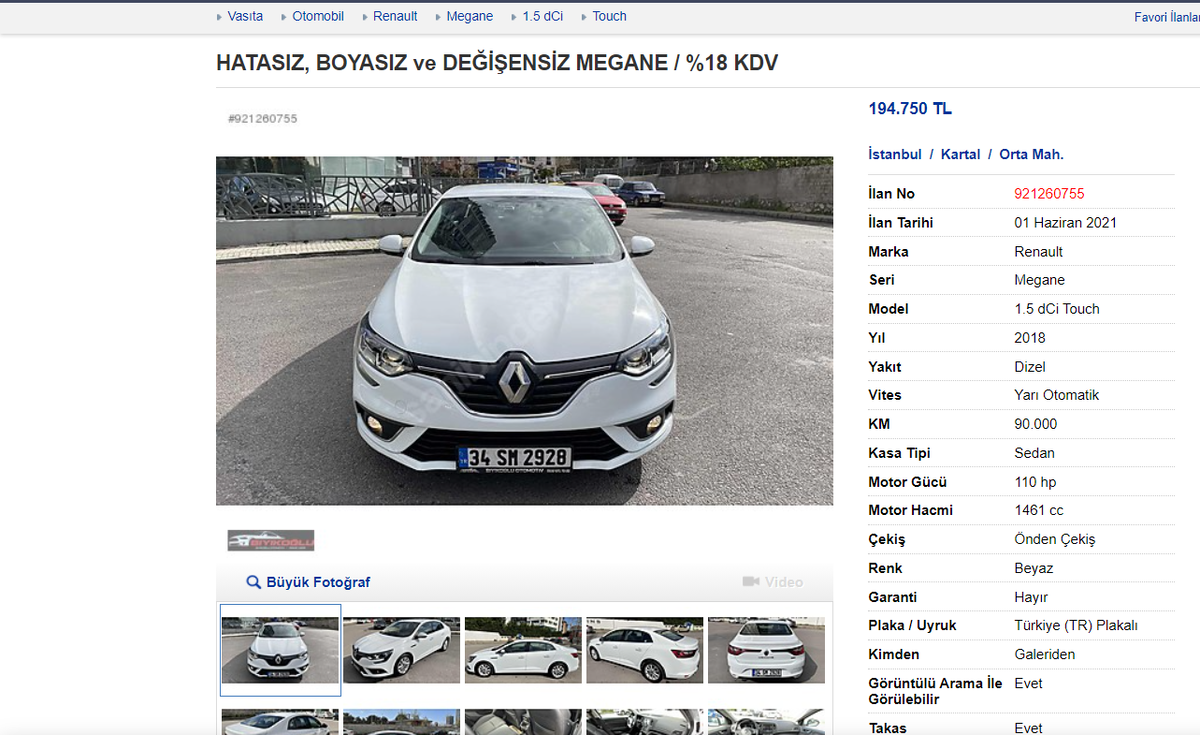
Task: Go to Renault breadcrumb category
Action: [395, 16]
